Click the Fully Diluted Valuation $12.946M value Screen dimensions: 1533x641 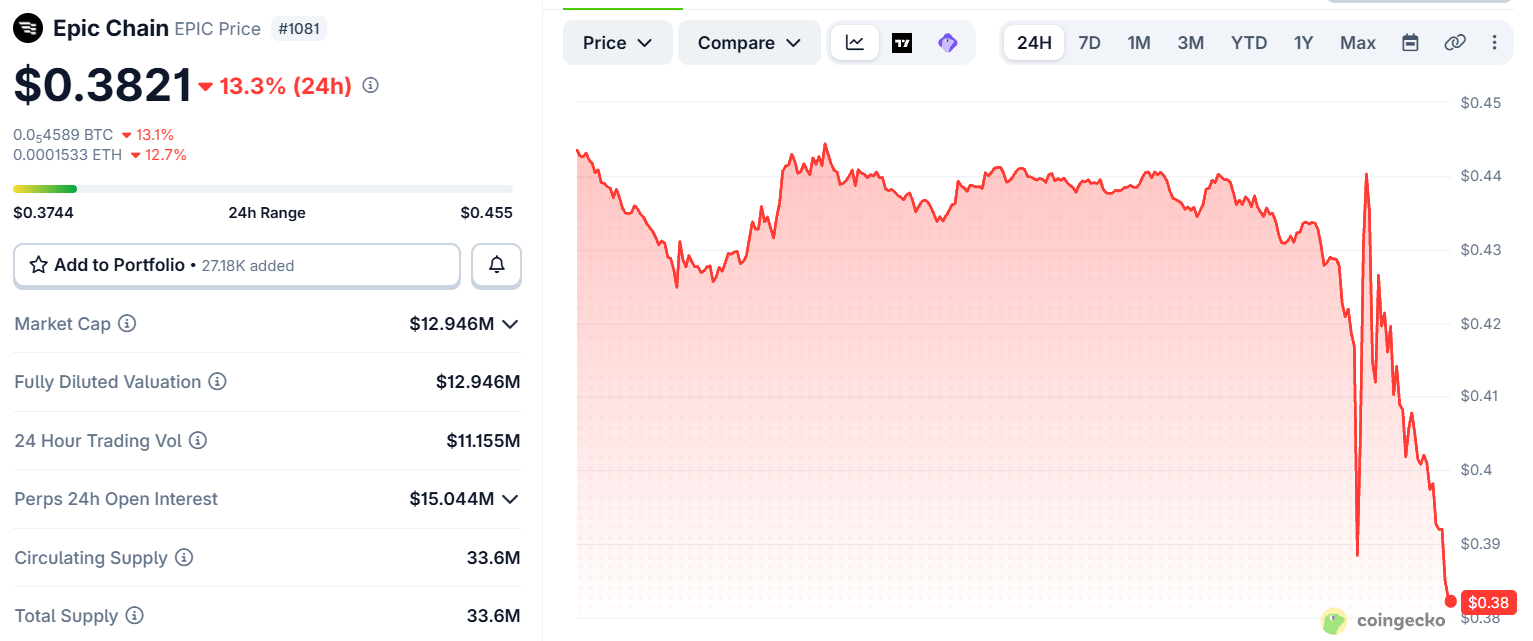[478, 382]
